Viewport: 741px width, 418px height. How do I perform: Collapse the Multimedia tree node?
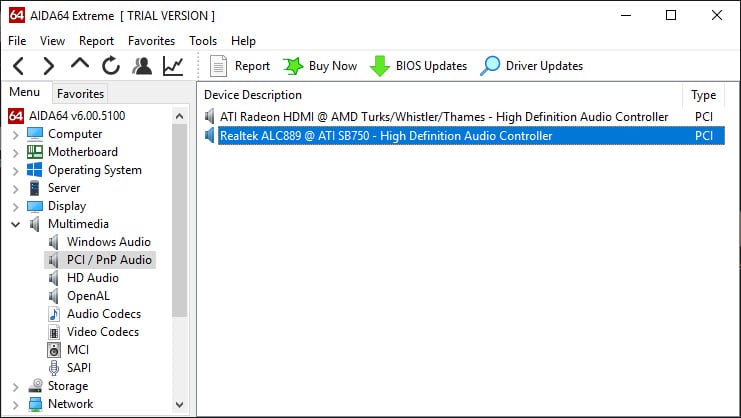pos(16,224)
